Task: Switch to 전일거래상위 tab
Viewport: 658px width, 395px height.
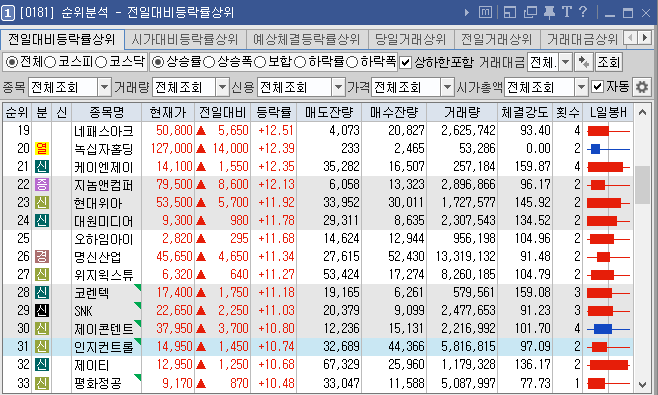Action: click(497, 39)
